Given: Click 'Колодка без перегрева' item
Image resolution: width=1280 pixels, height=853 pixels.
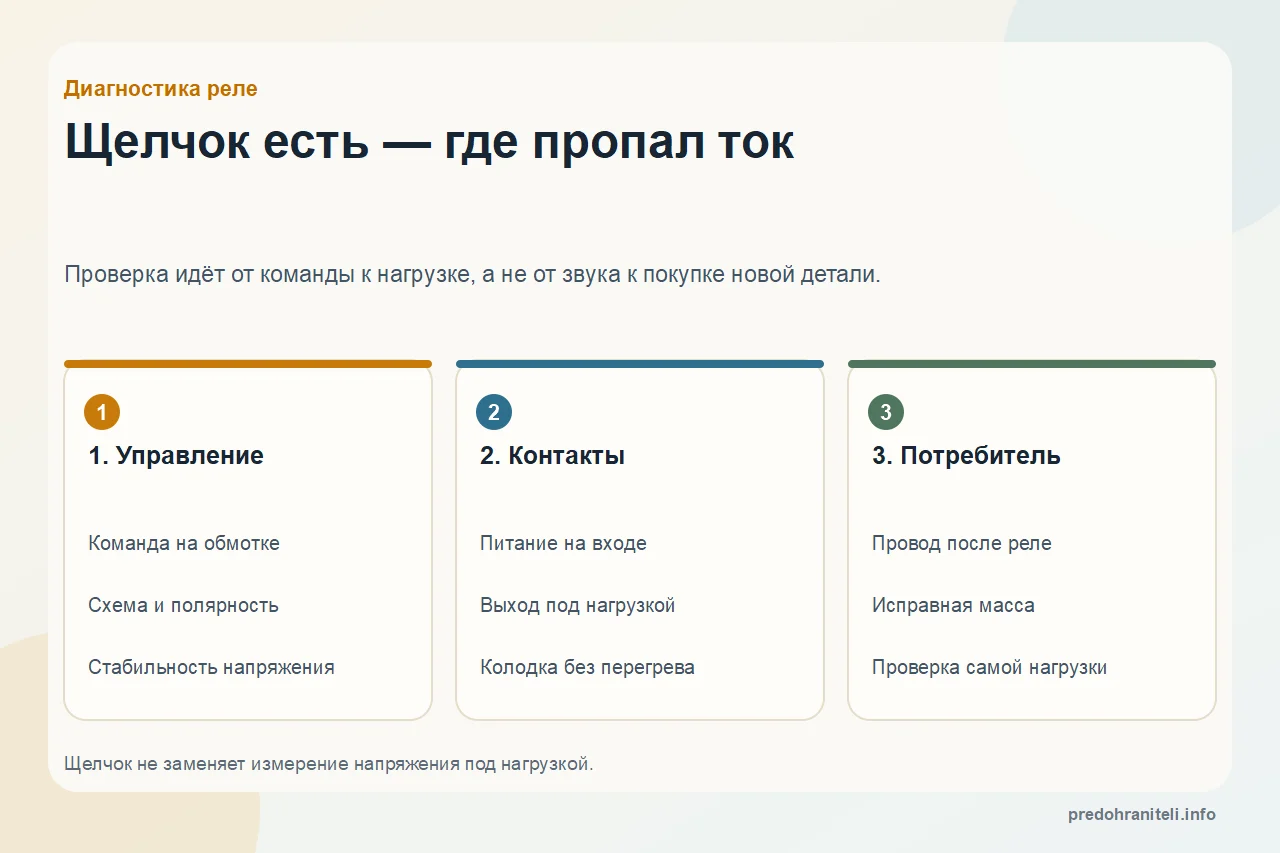Looking at the screenshot, I should click(x=587, y=668).
